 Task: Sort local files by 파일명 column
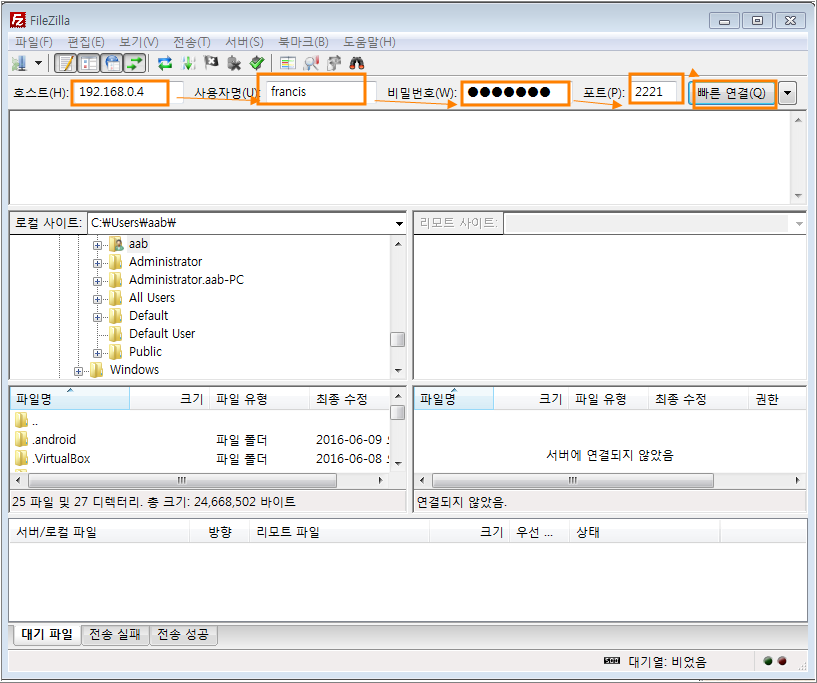pos(70,399)
